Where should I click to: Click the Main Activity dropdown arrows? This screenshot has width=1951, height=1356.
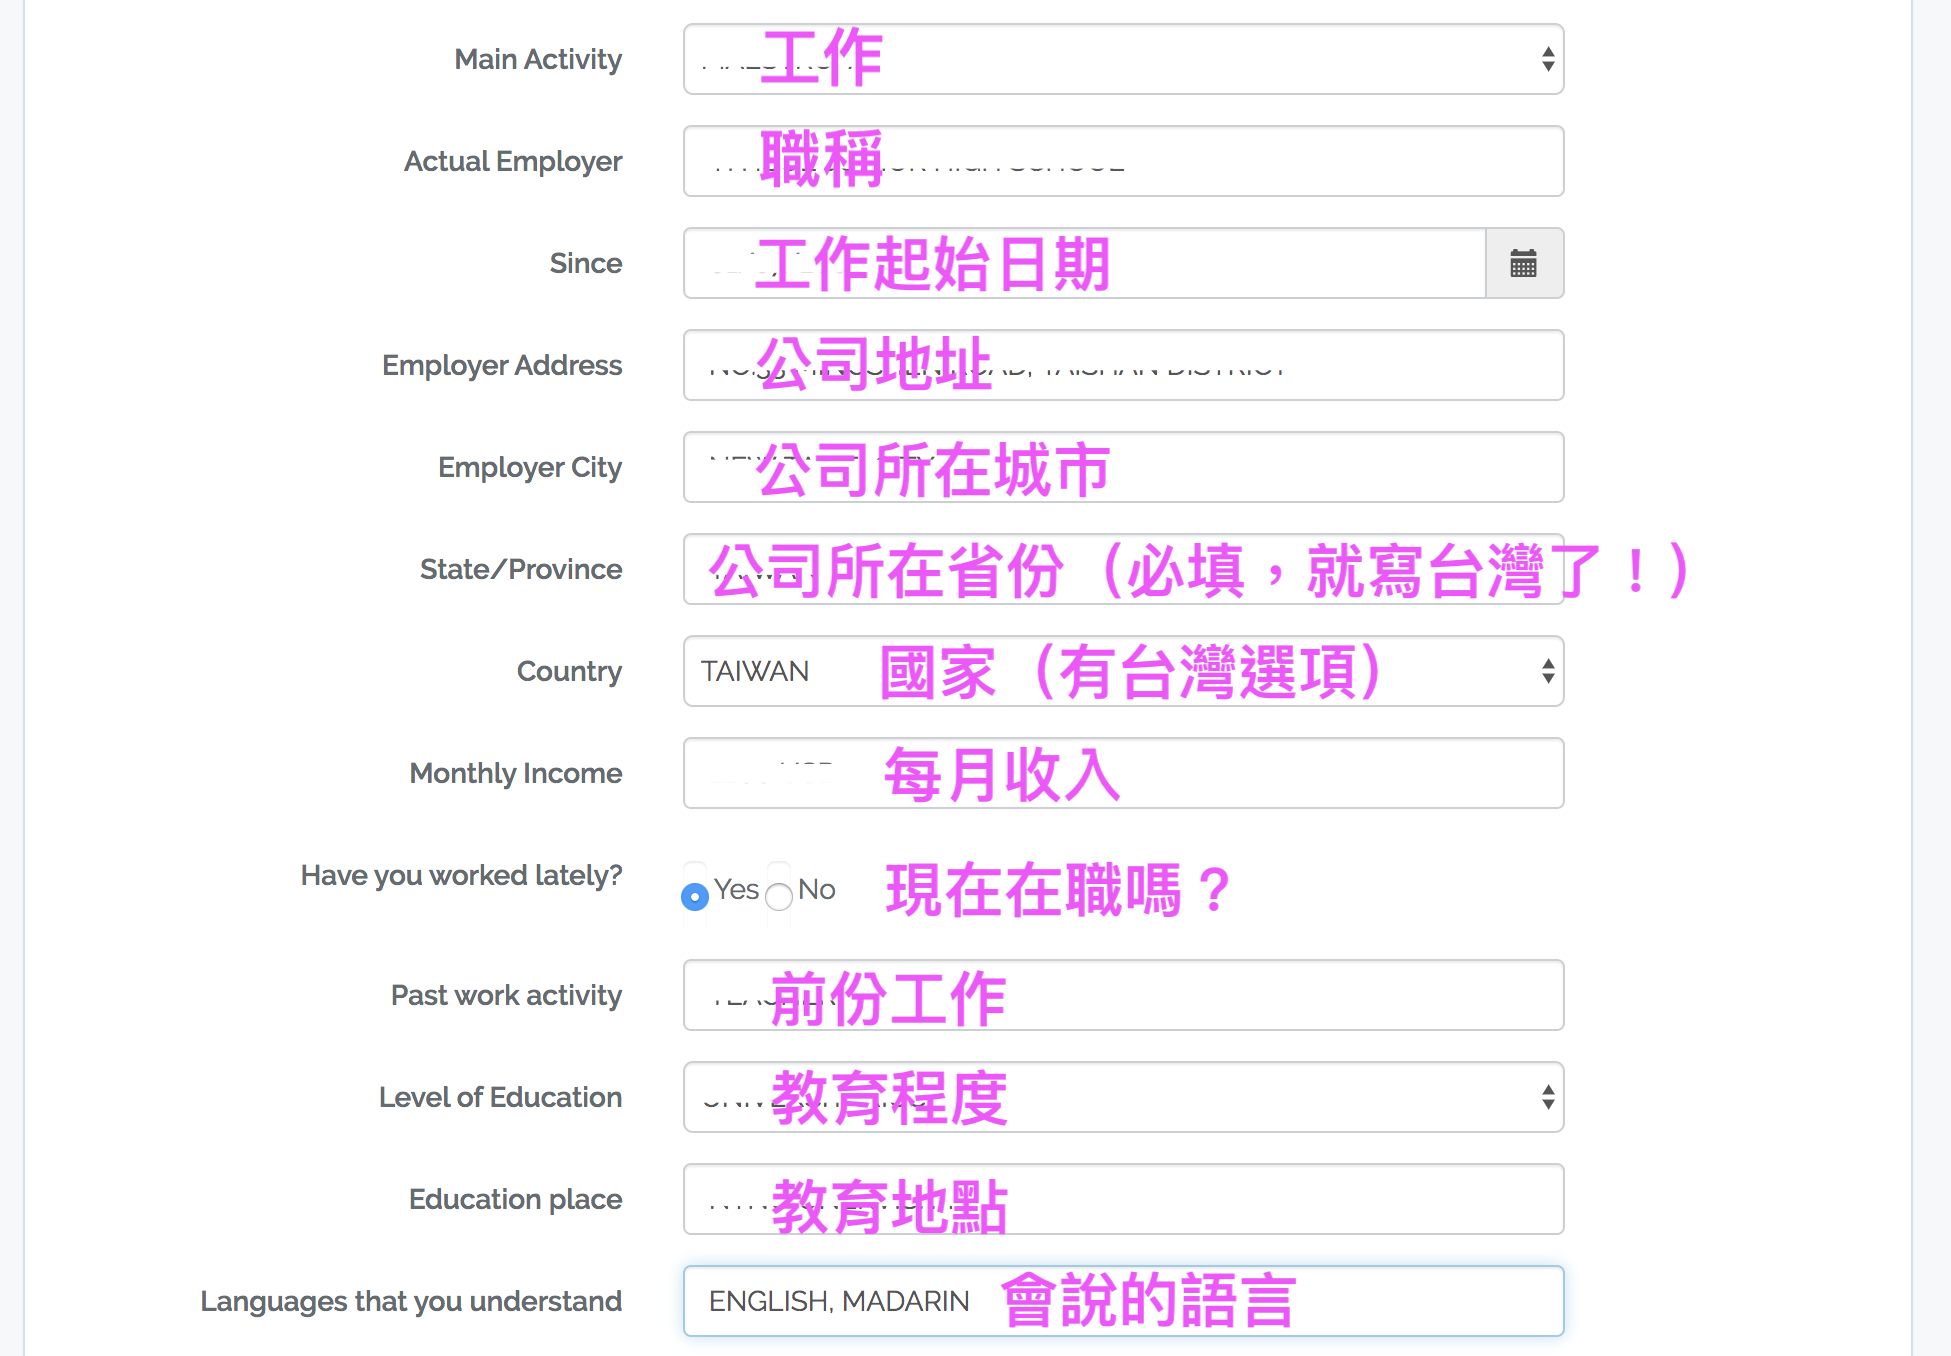[x=1548, y=60]
